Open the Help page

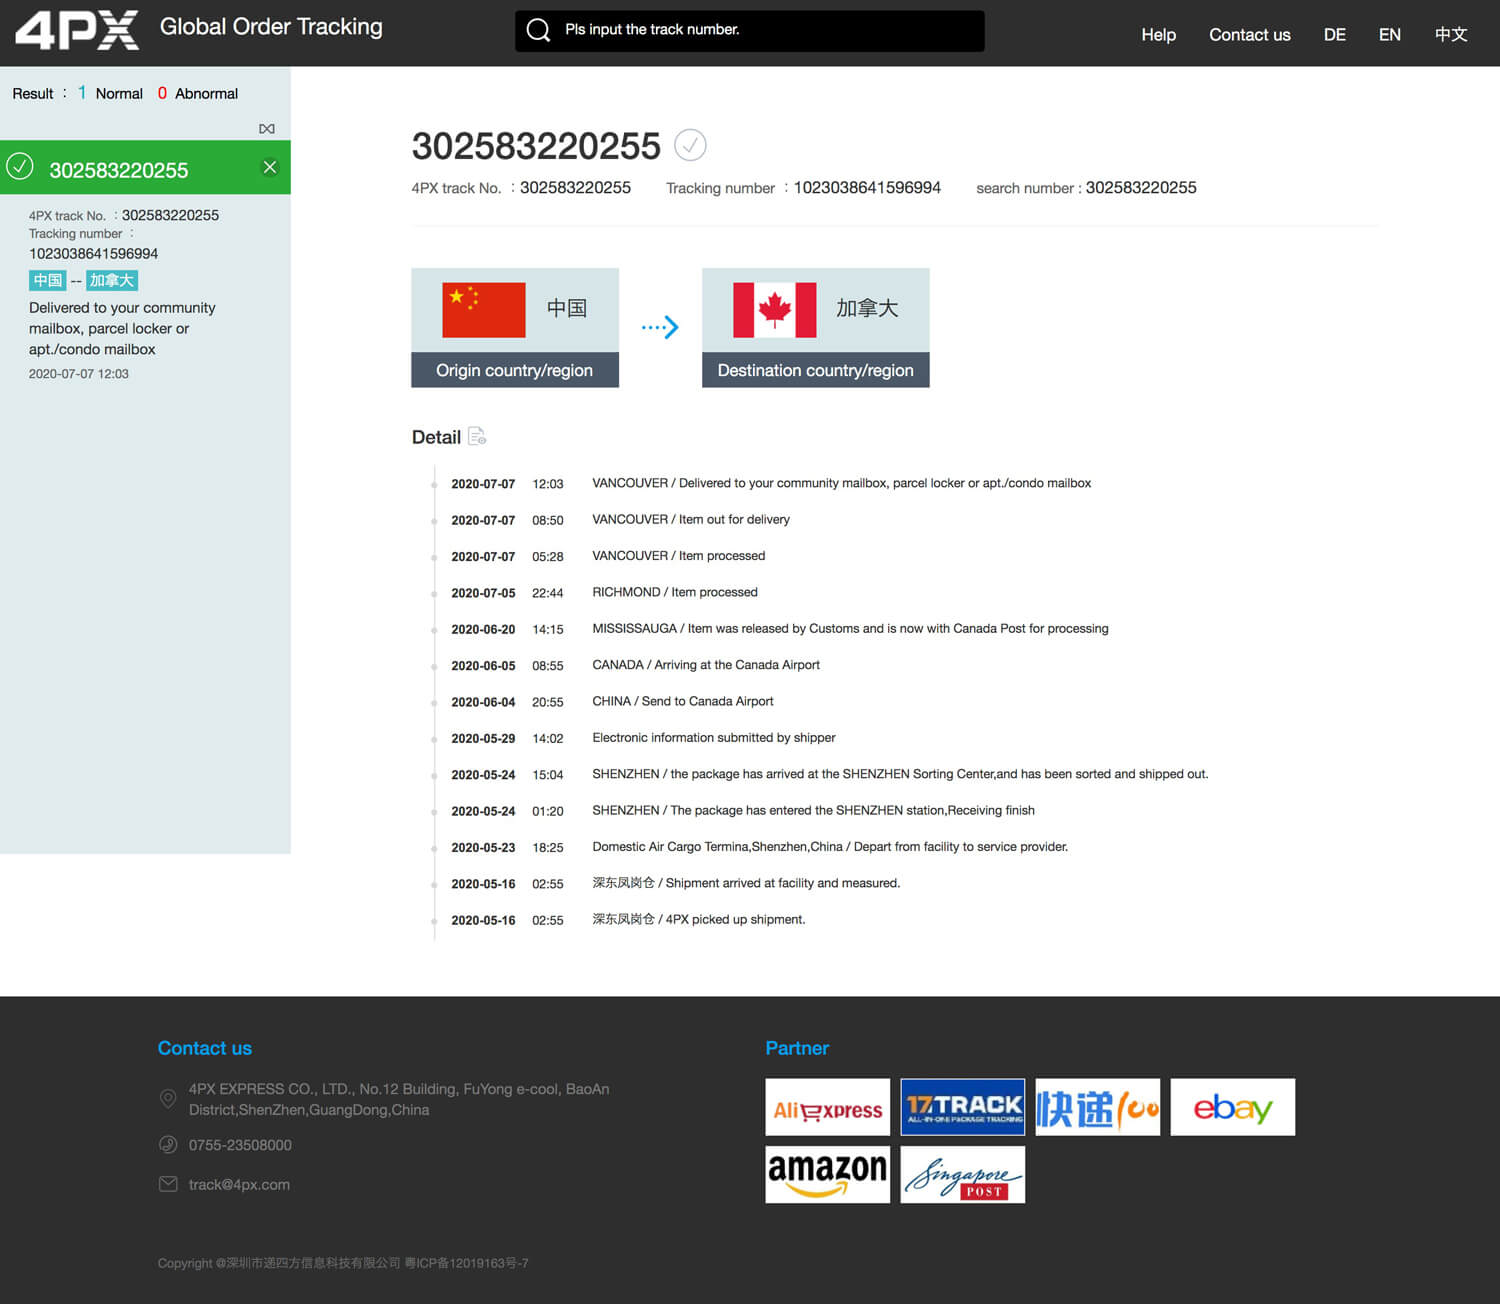tap(1158, 34)
